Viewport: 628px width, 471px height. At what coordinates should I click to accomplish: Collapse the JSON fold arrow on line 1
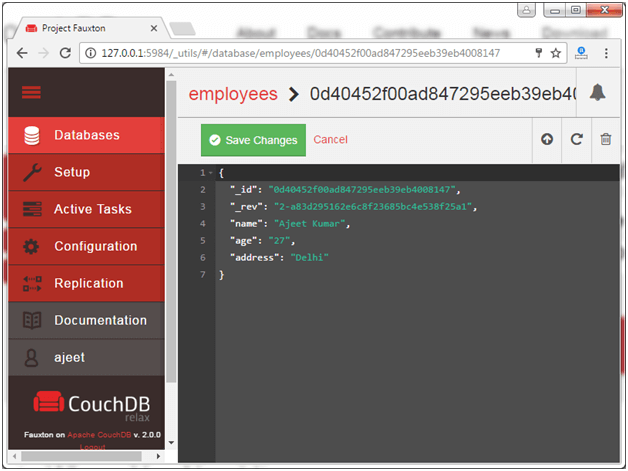[210, 173]
